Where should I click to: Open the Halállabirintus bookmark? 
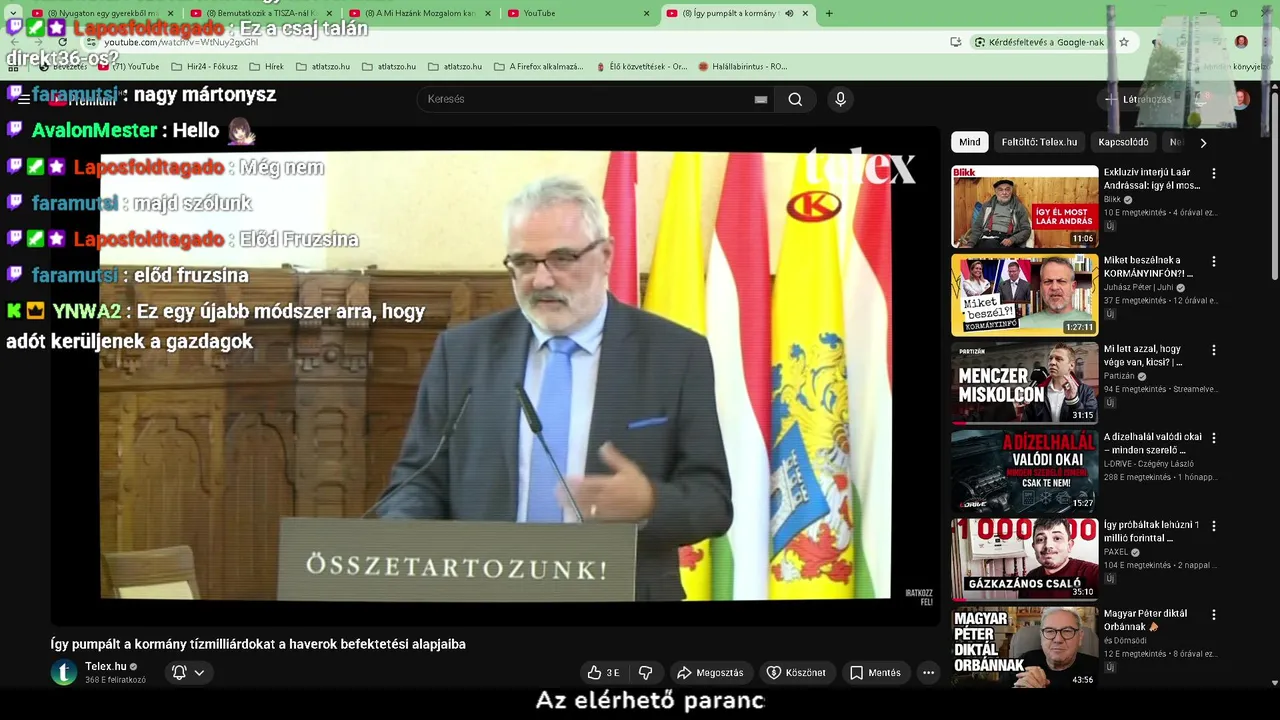point(743,66)
